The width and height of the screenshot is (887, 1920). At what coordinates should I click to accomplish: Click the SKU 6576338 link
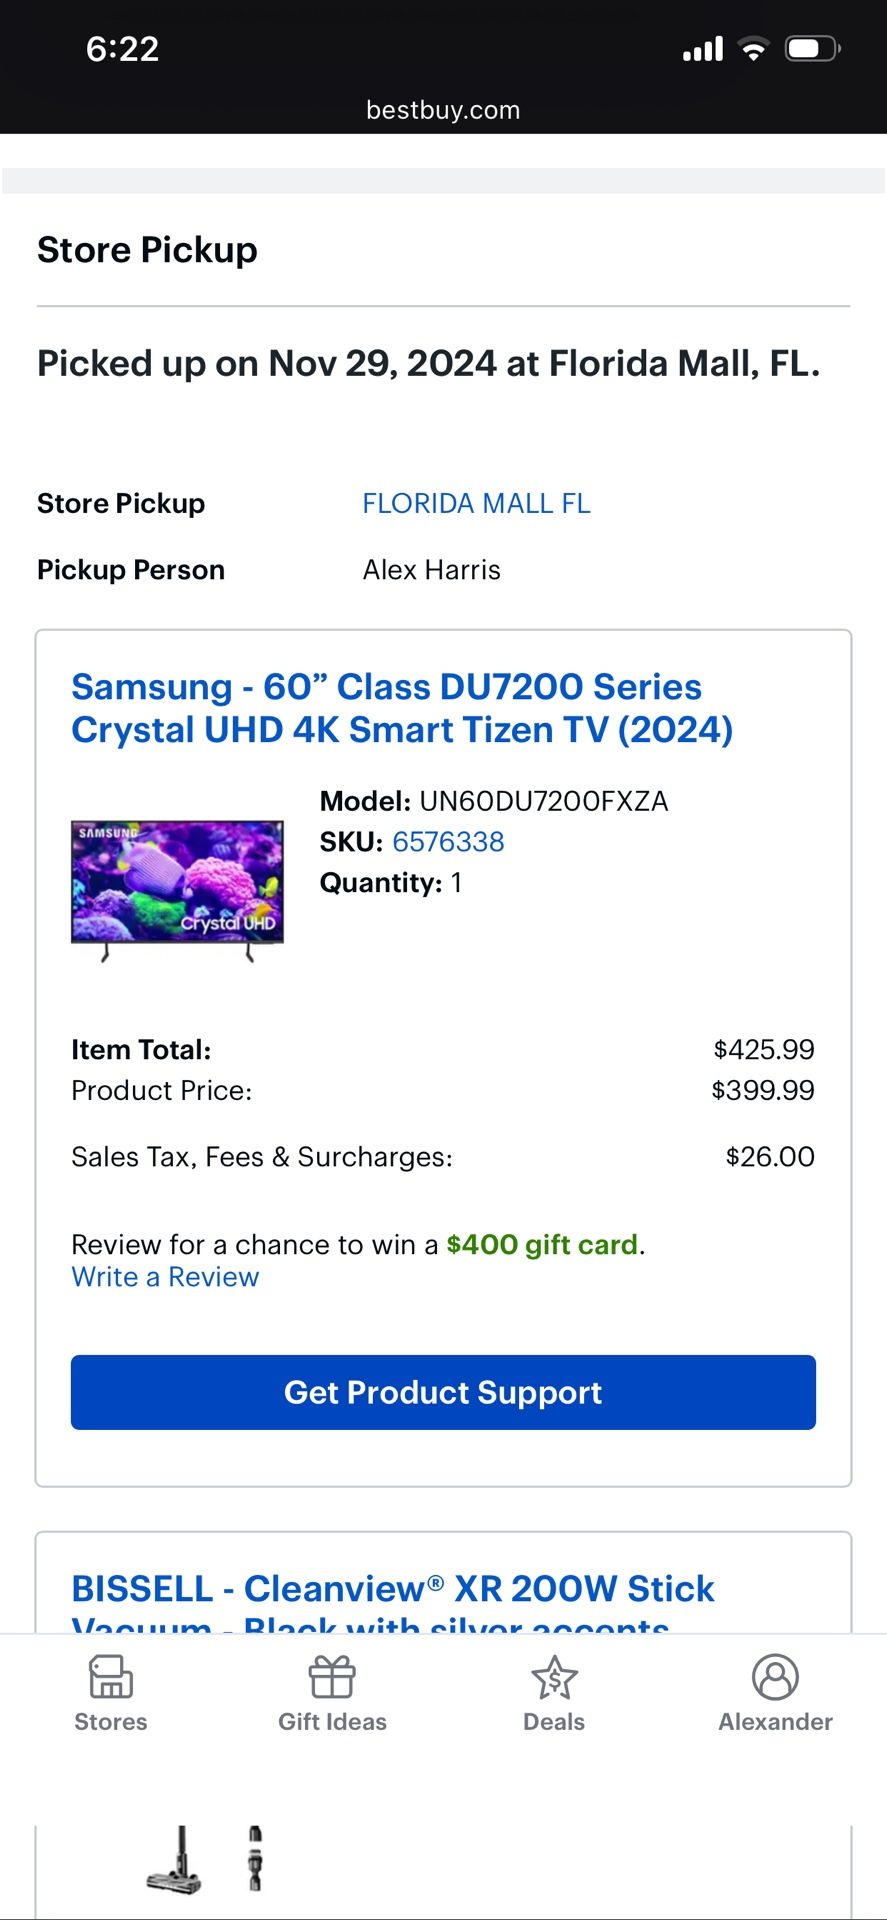tap(448, 842)
